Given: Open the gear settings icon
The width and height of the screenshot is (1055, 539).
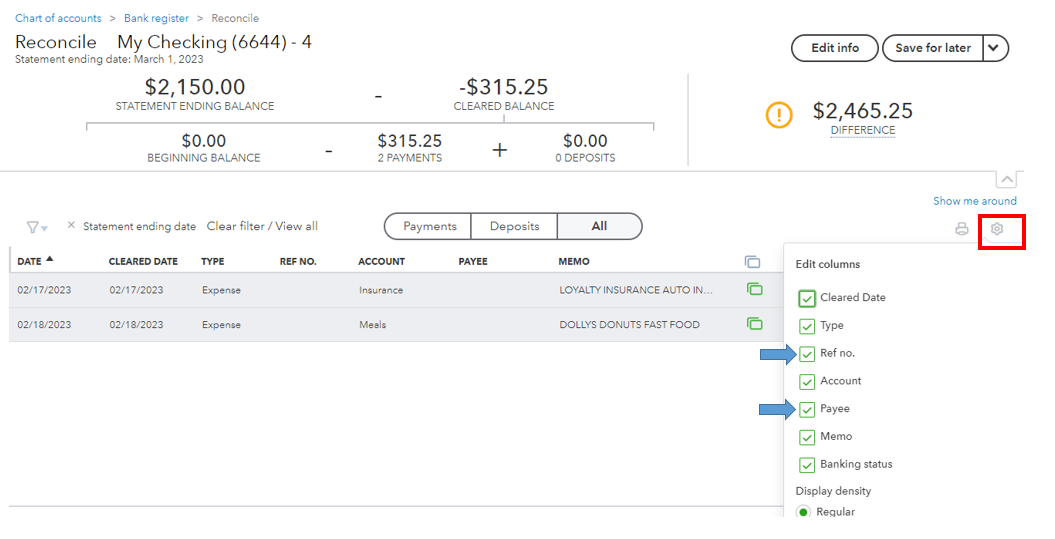Looking at the screenshot, I should tap(996, 229).
